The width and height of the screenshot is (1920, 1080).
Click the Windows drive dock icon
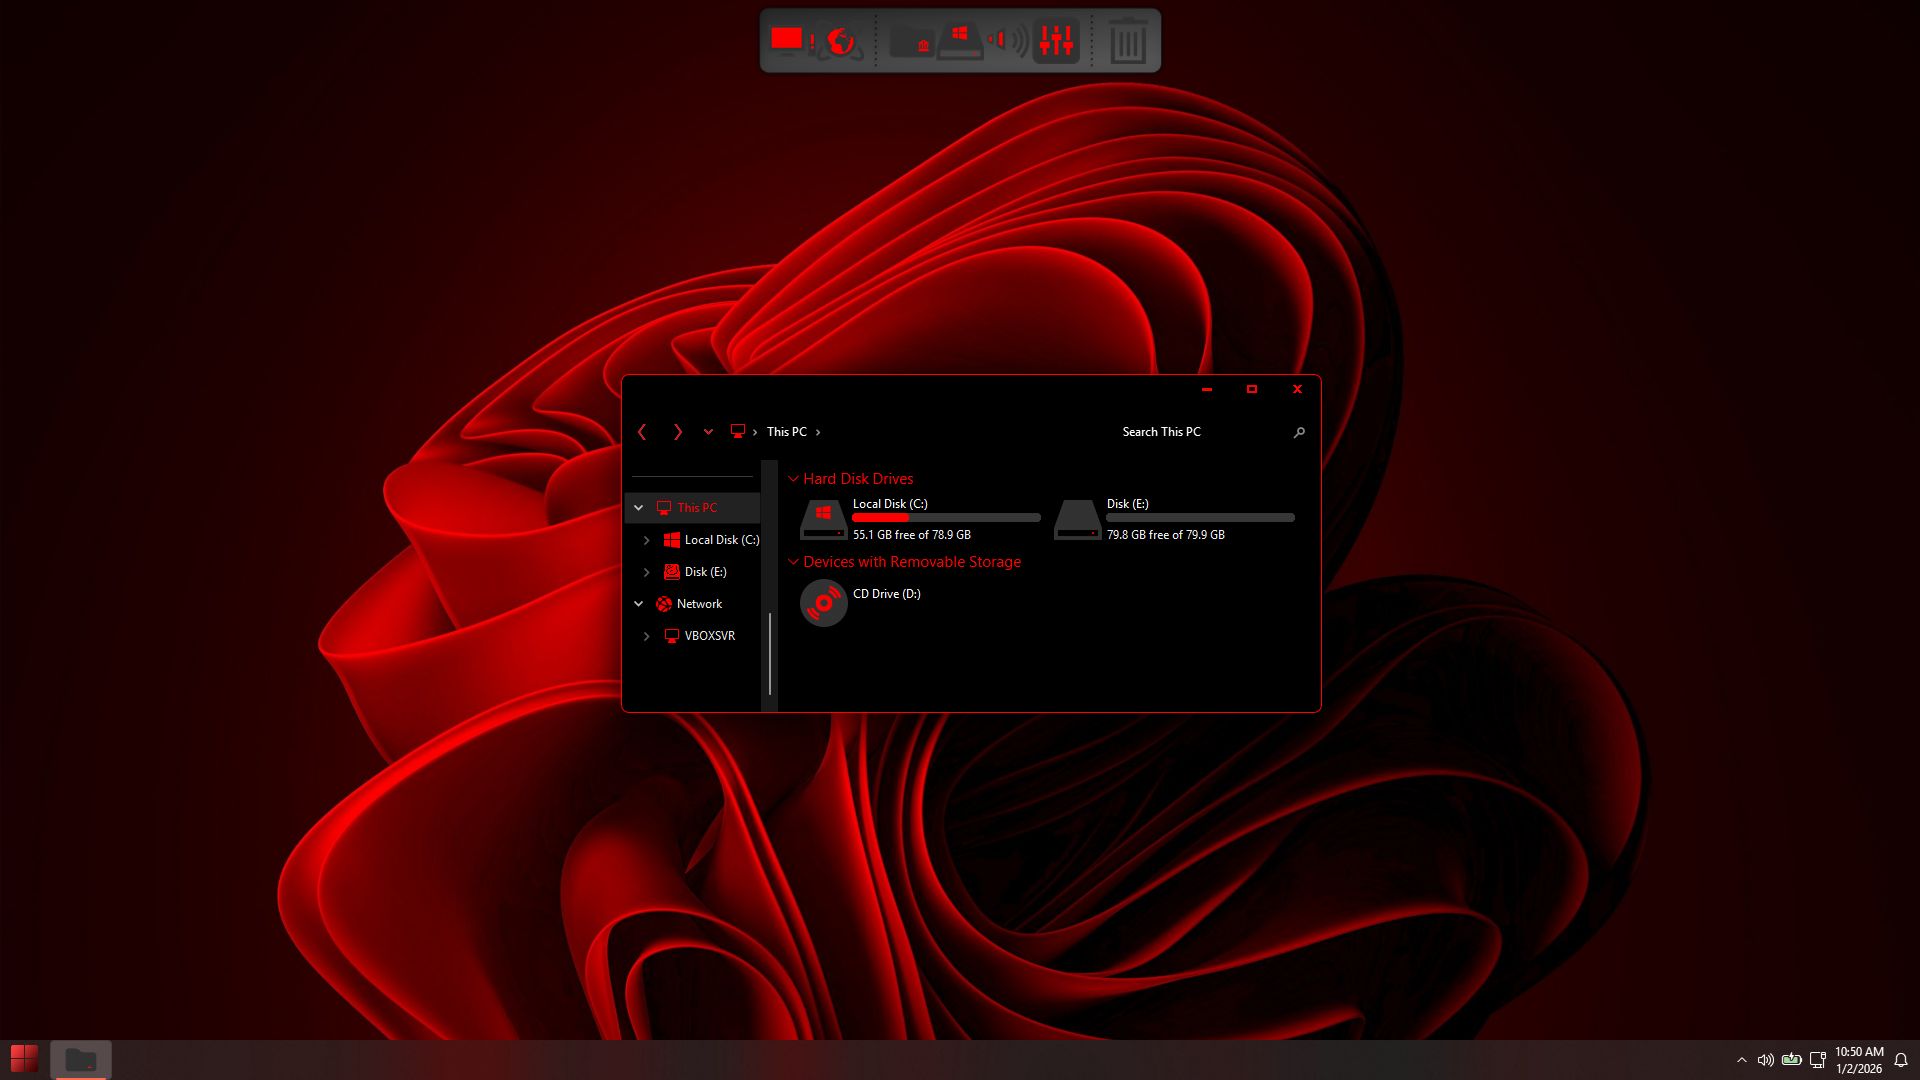click(960, 41)
